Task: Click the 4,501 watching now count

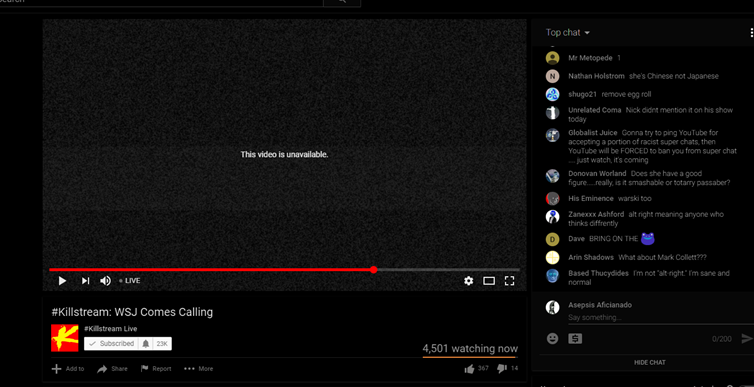Action: pyautogui.click(x=470, y=349)
